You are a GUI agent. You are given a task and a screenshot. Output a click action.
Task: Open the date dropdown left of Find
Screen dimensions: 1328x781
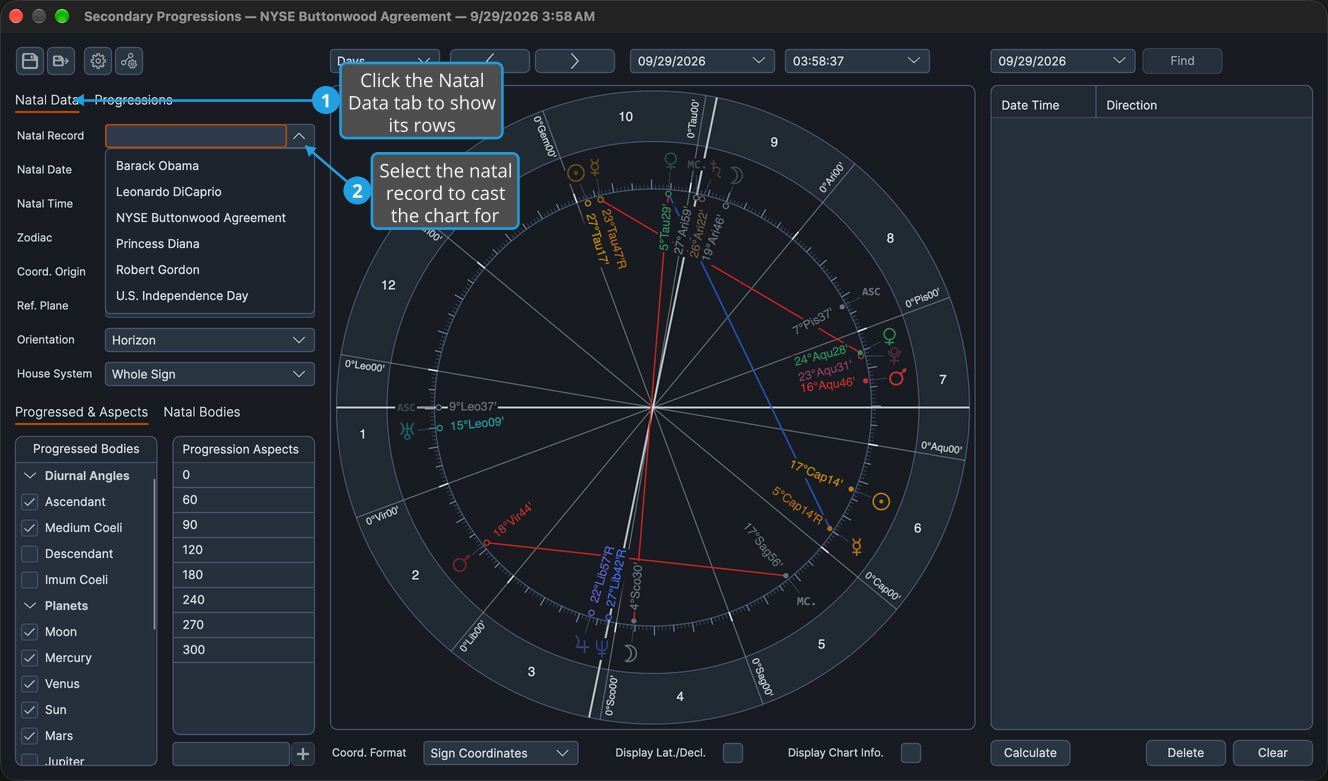tap(1063, 61)
